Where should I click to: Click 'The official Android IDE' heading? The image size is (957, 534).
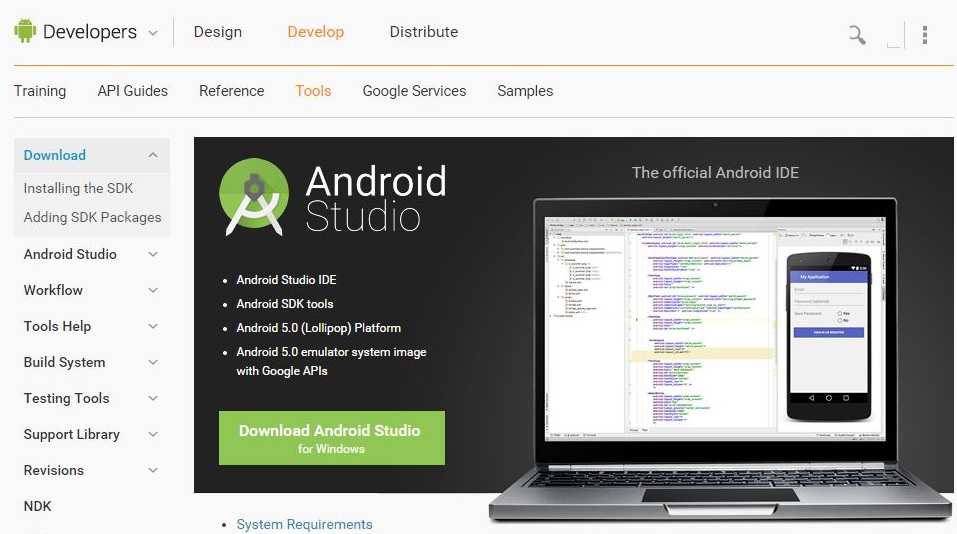[x=715, y=173]
